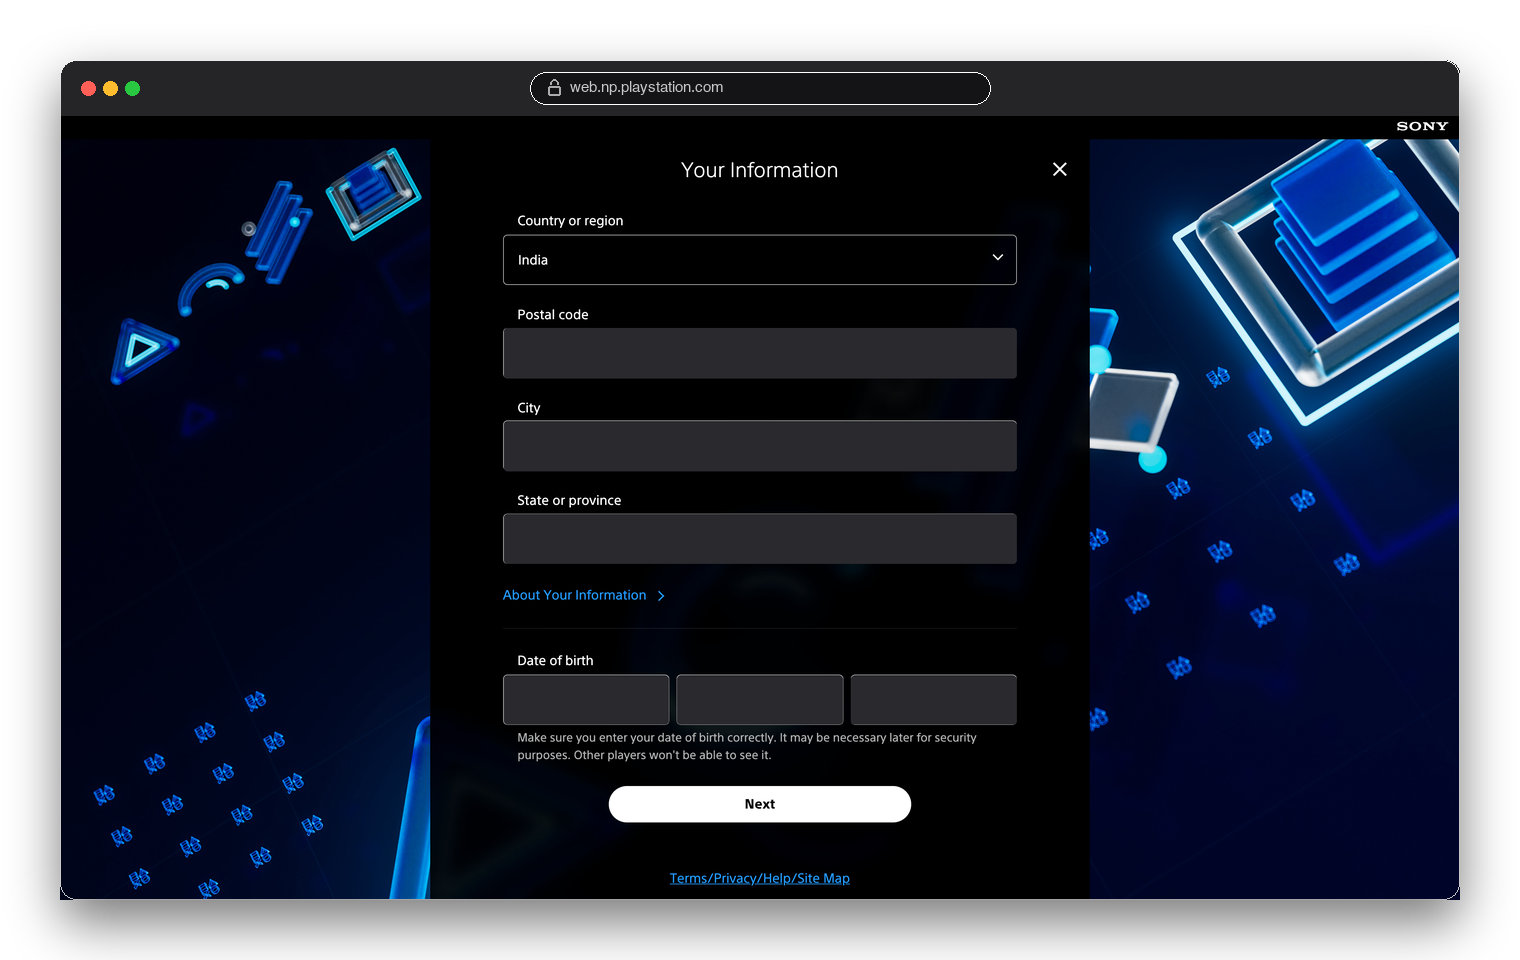Screen dimensions: 1520x960
Task: Open Terms/Privacy/Help/Site Map link
Action: pos(760,878)
